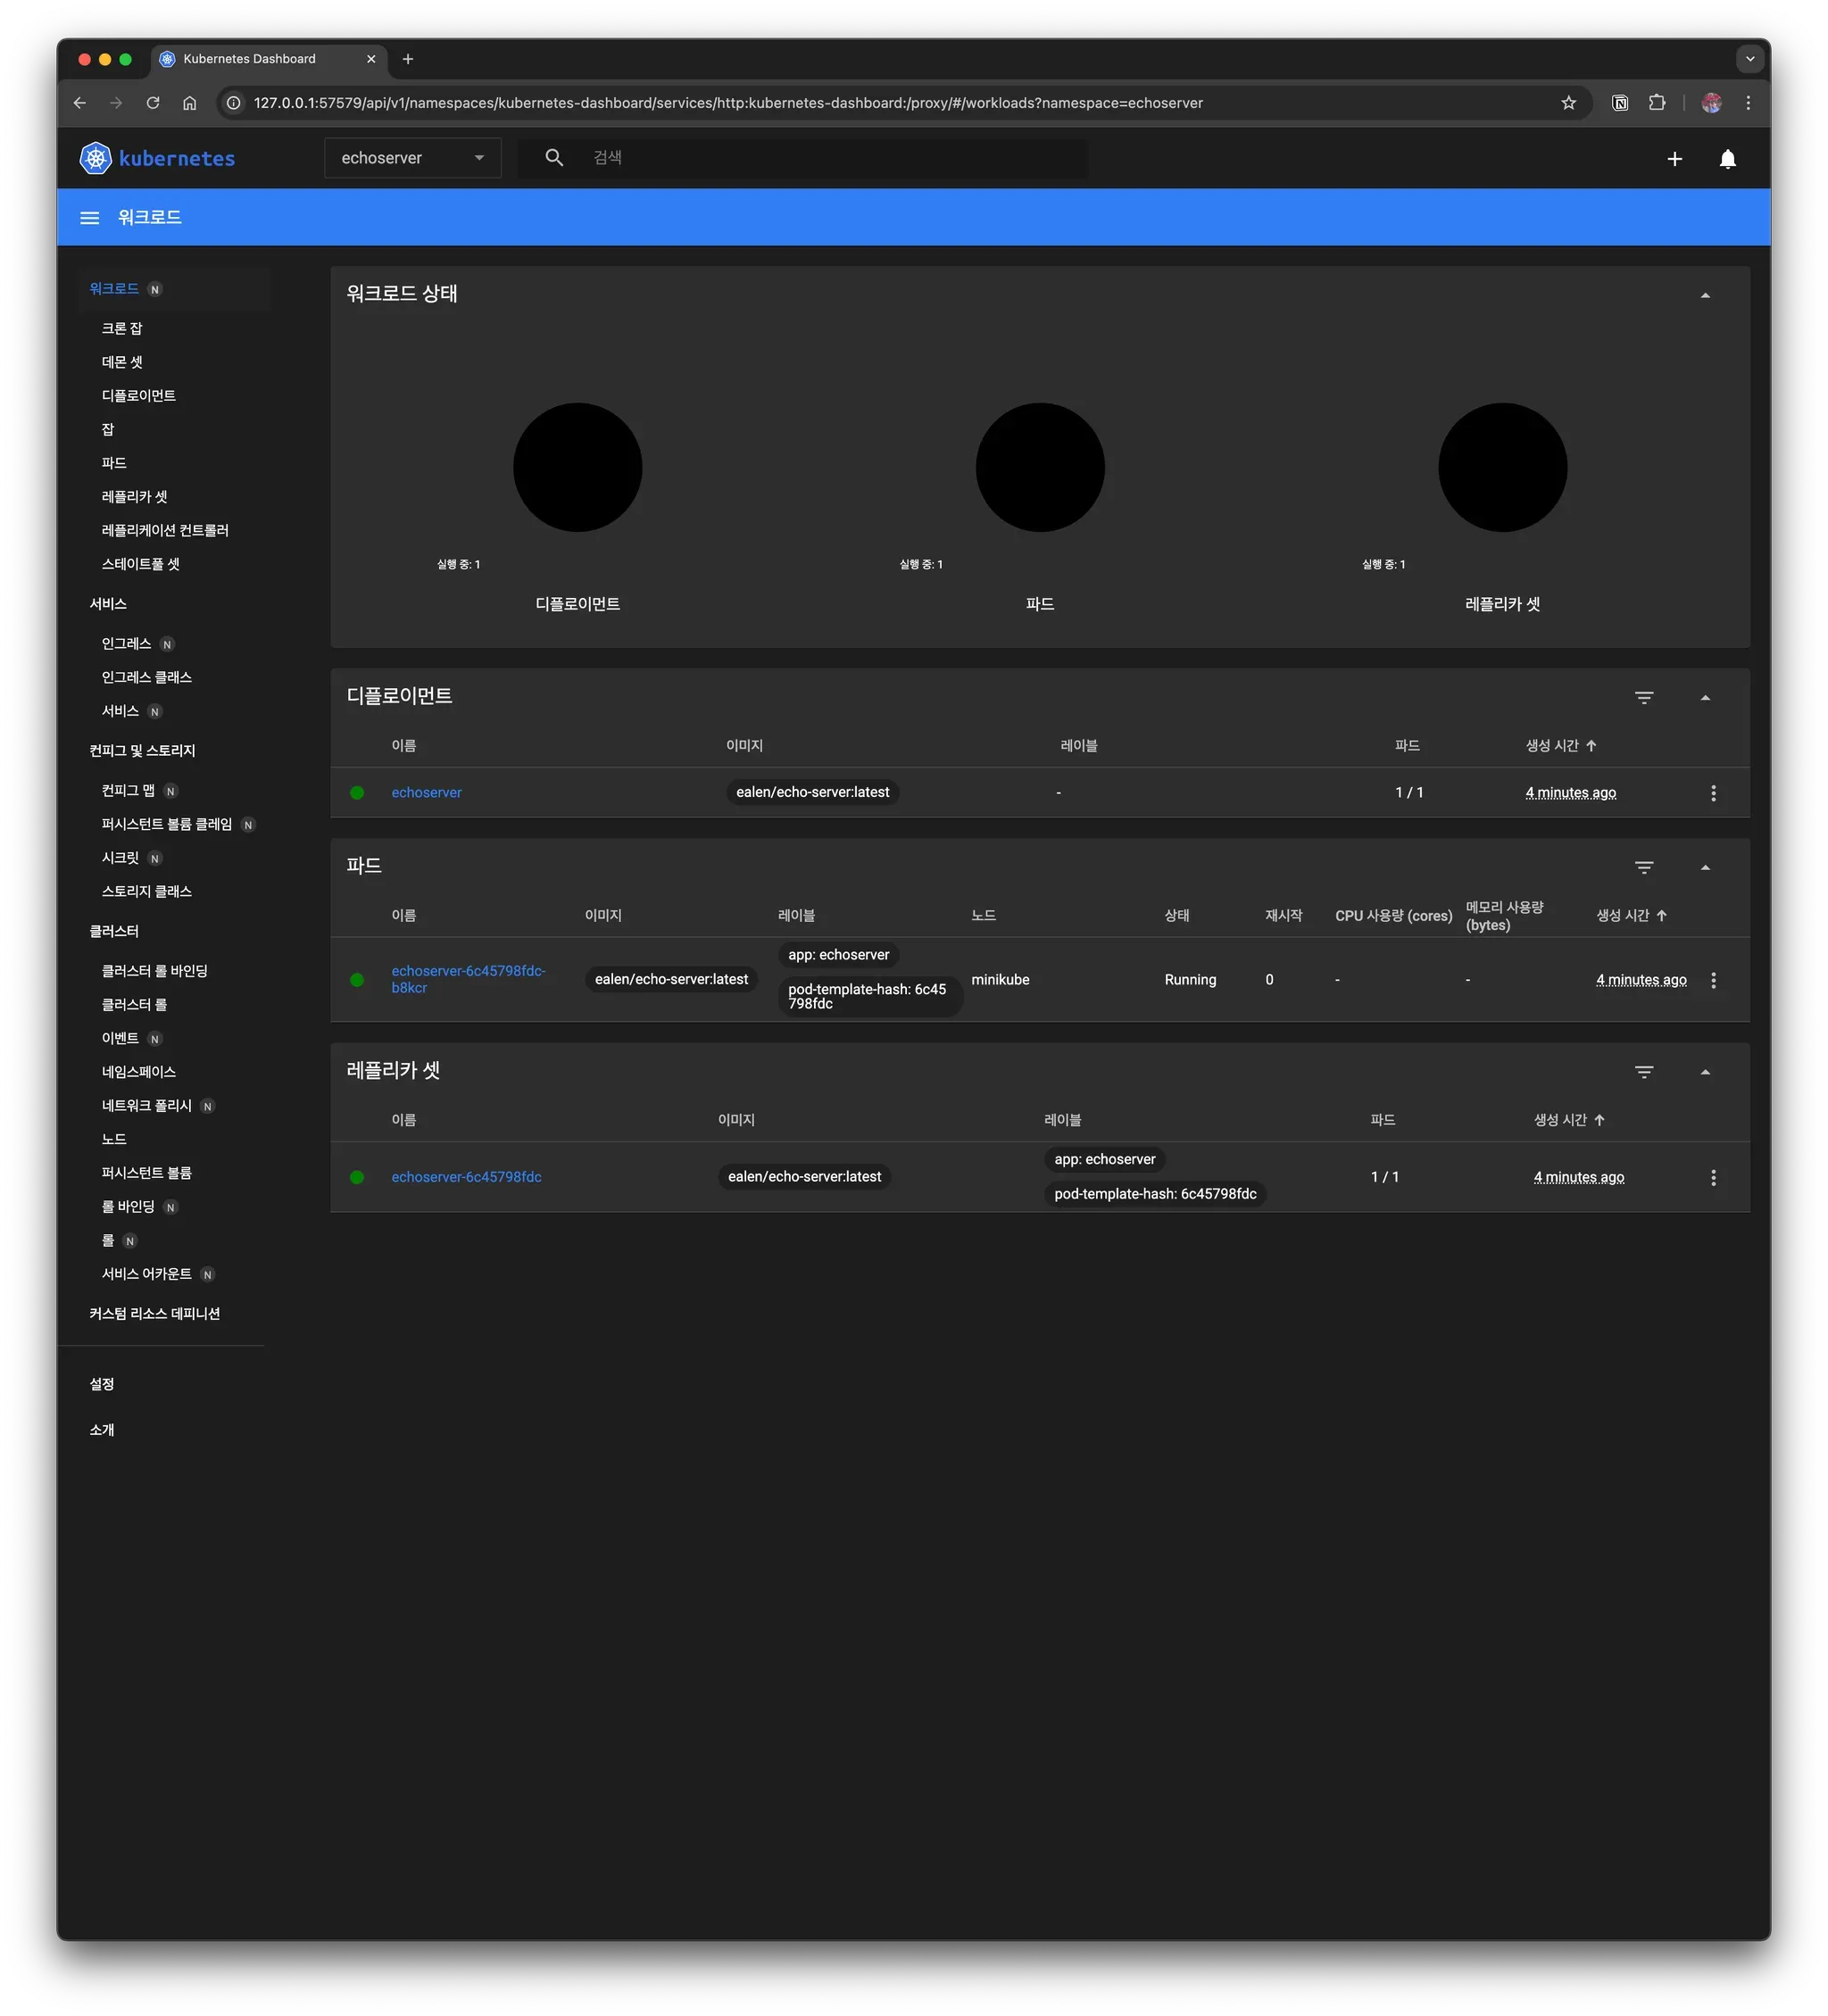Collapse the 파드 section header arrow
This screenshot has width=1828, height=2016.
click(1706, 867)
